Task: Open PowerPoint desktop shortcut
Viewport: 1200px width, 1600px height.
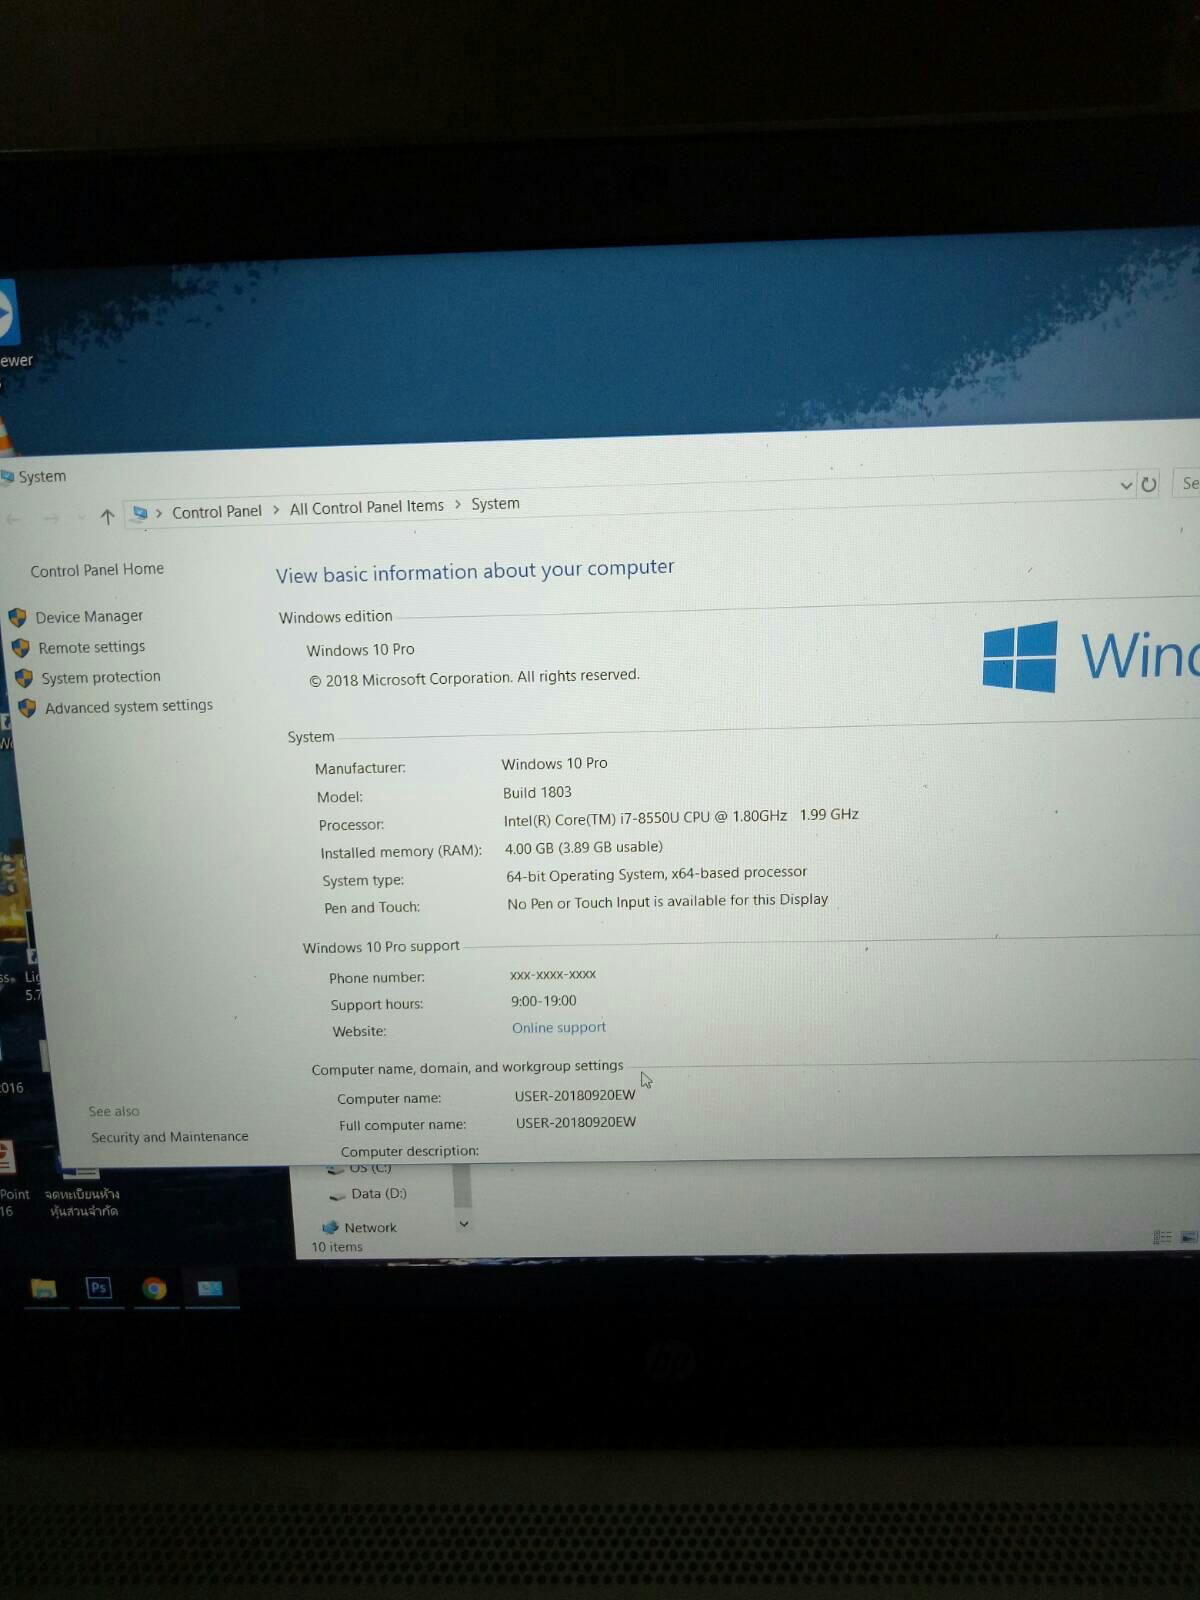Action: pyautogui.click(x=10, y=1178)
